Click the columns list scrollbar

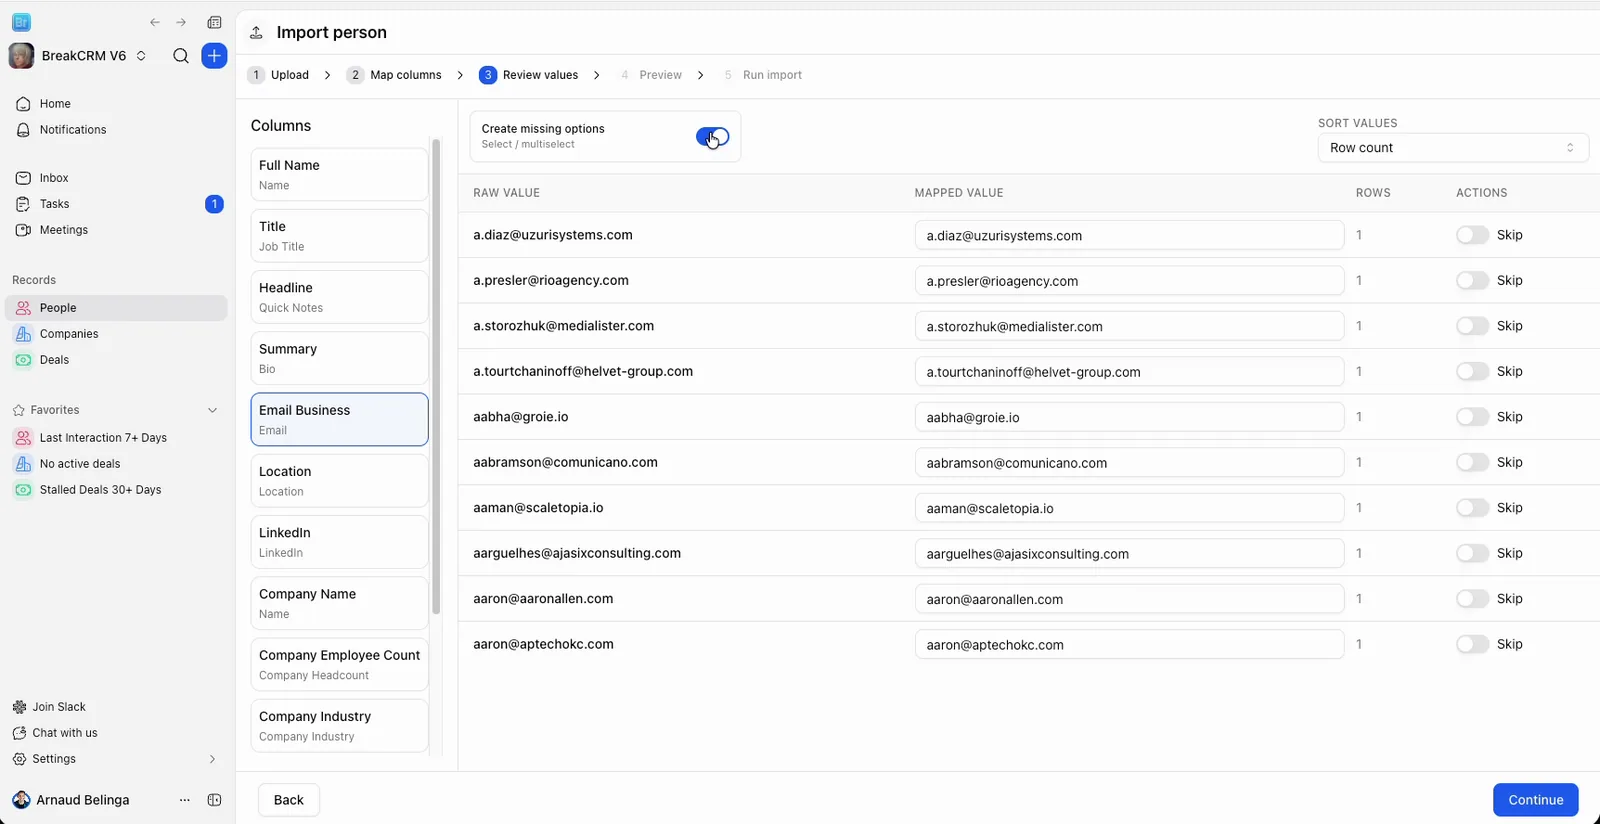point(436,377)
